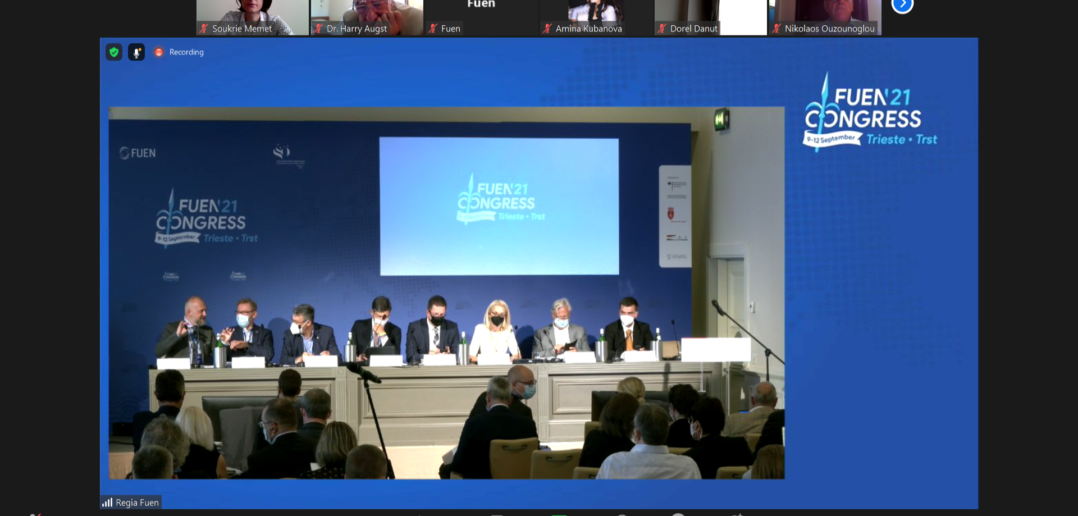Click the muted mic icon for Dr. Harry Augst
This screenshot has width=1078, height=516.
[x=318, y=29]
